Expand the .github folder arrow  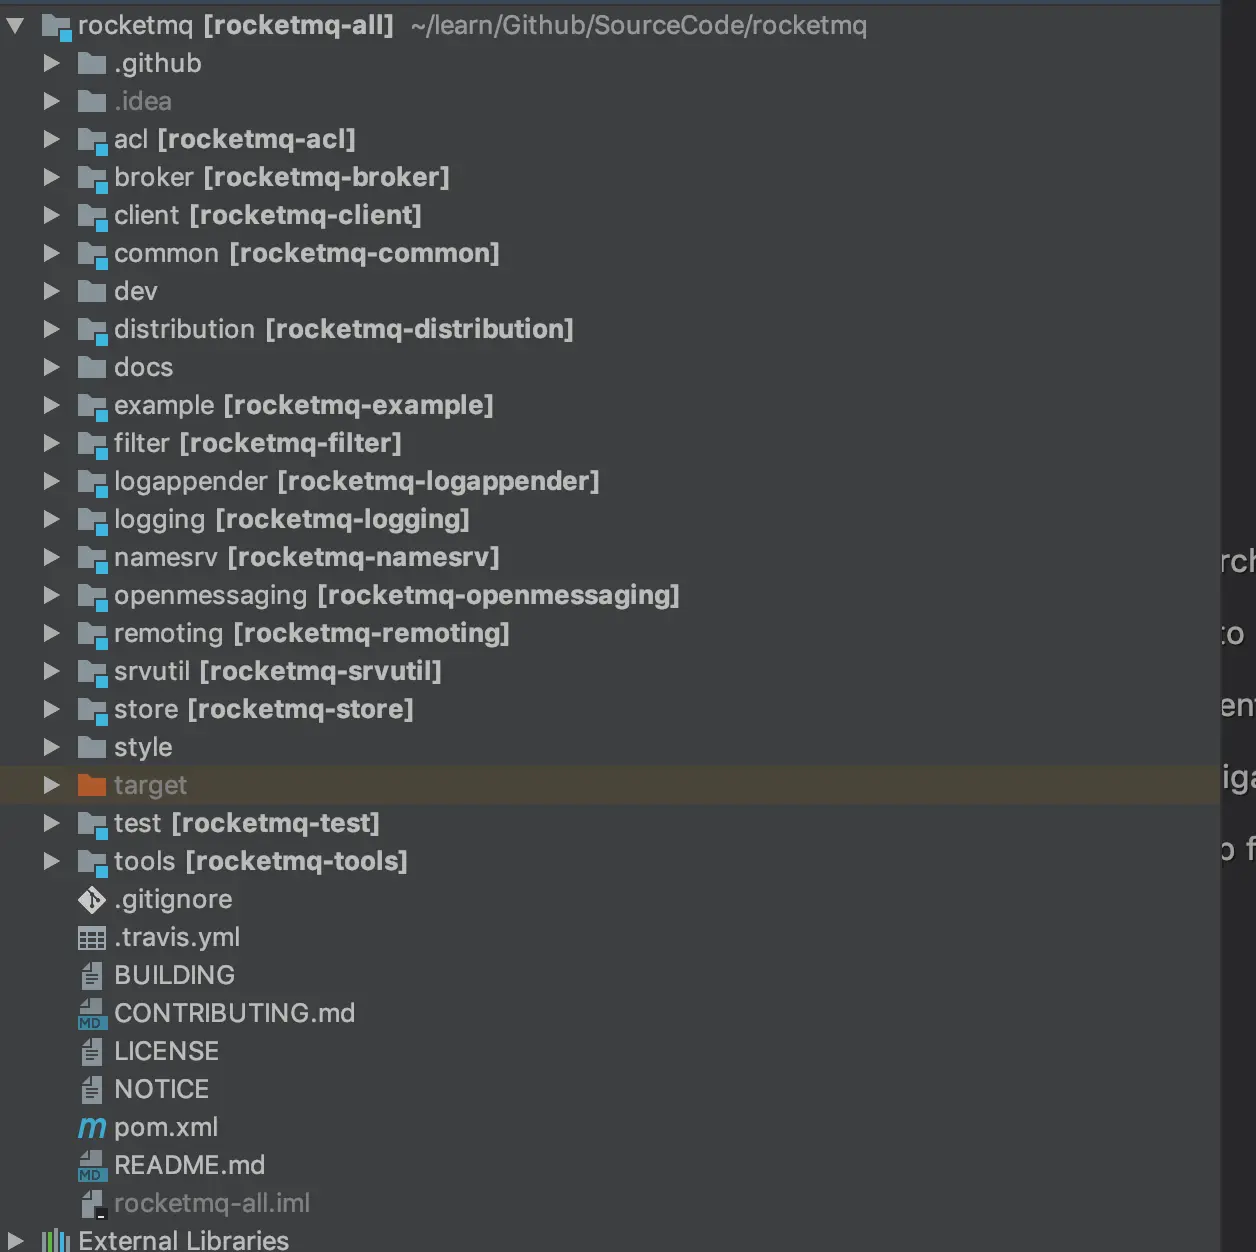point(52,63)
